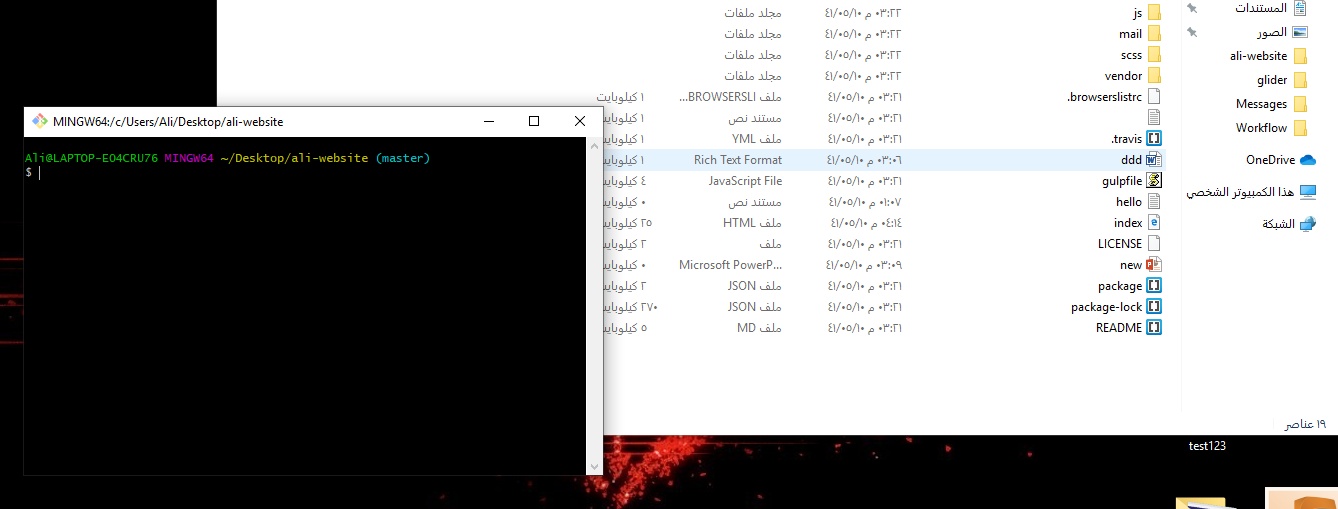
Task: Click the pin icon beside المستندات
Action: pos(1191,8)
